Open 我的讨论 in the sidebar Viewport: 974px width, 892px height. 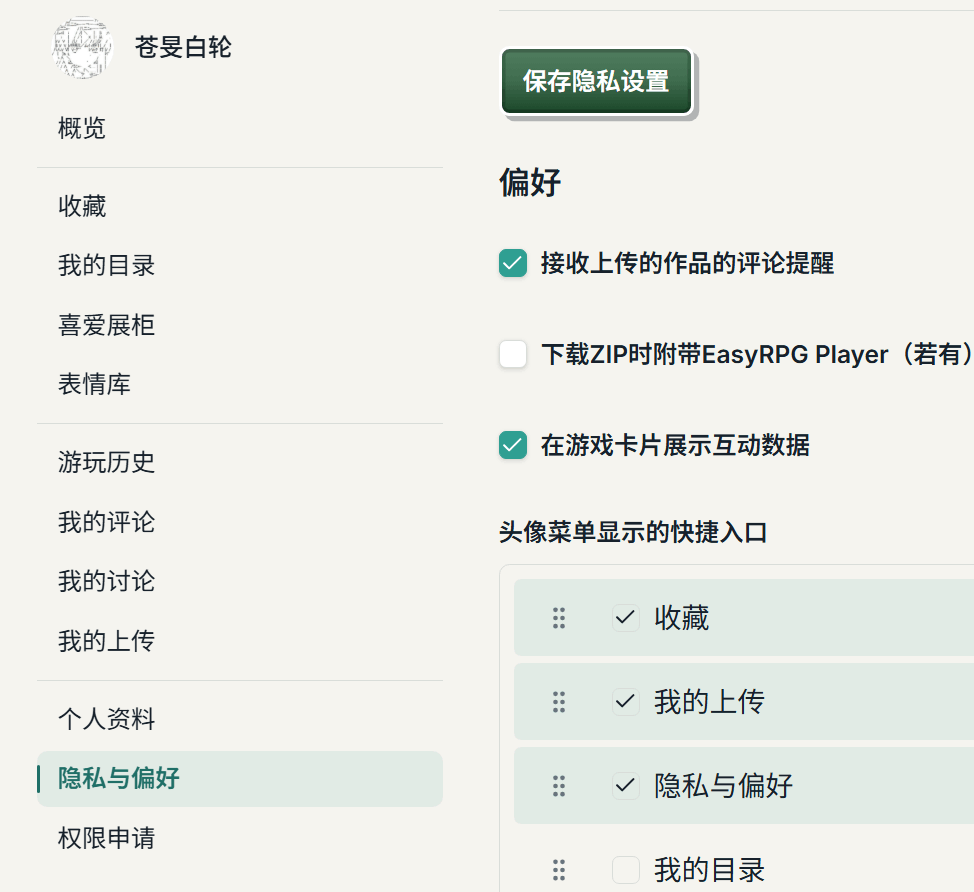point(106,581)
